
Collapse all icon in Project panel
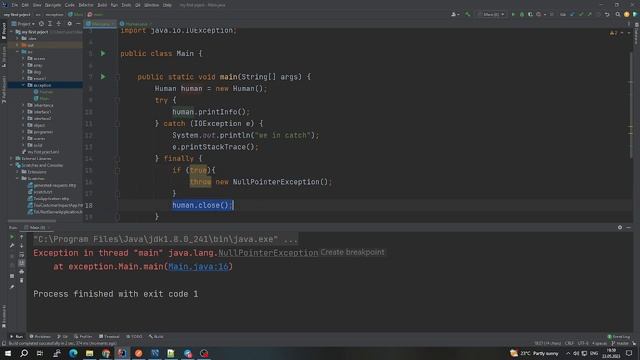(59, 24)
